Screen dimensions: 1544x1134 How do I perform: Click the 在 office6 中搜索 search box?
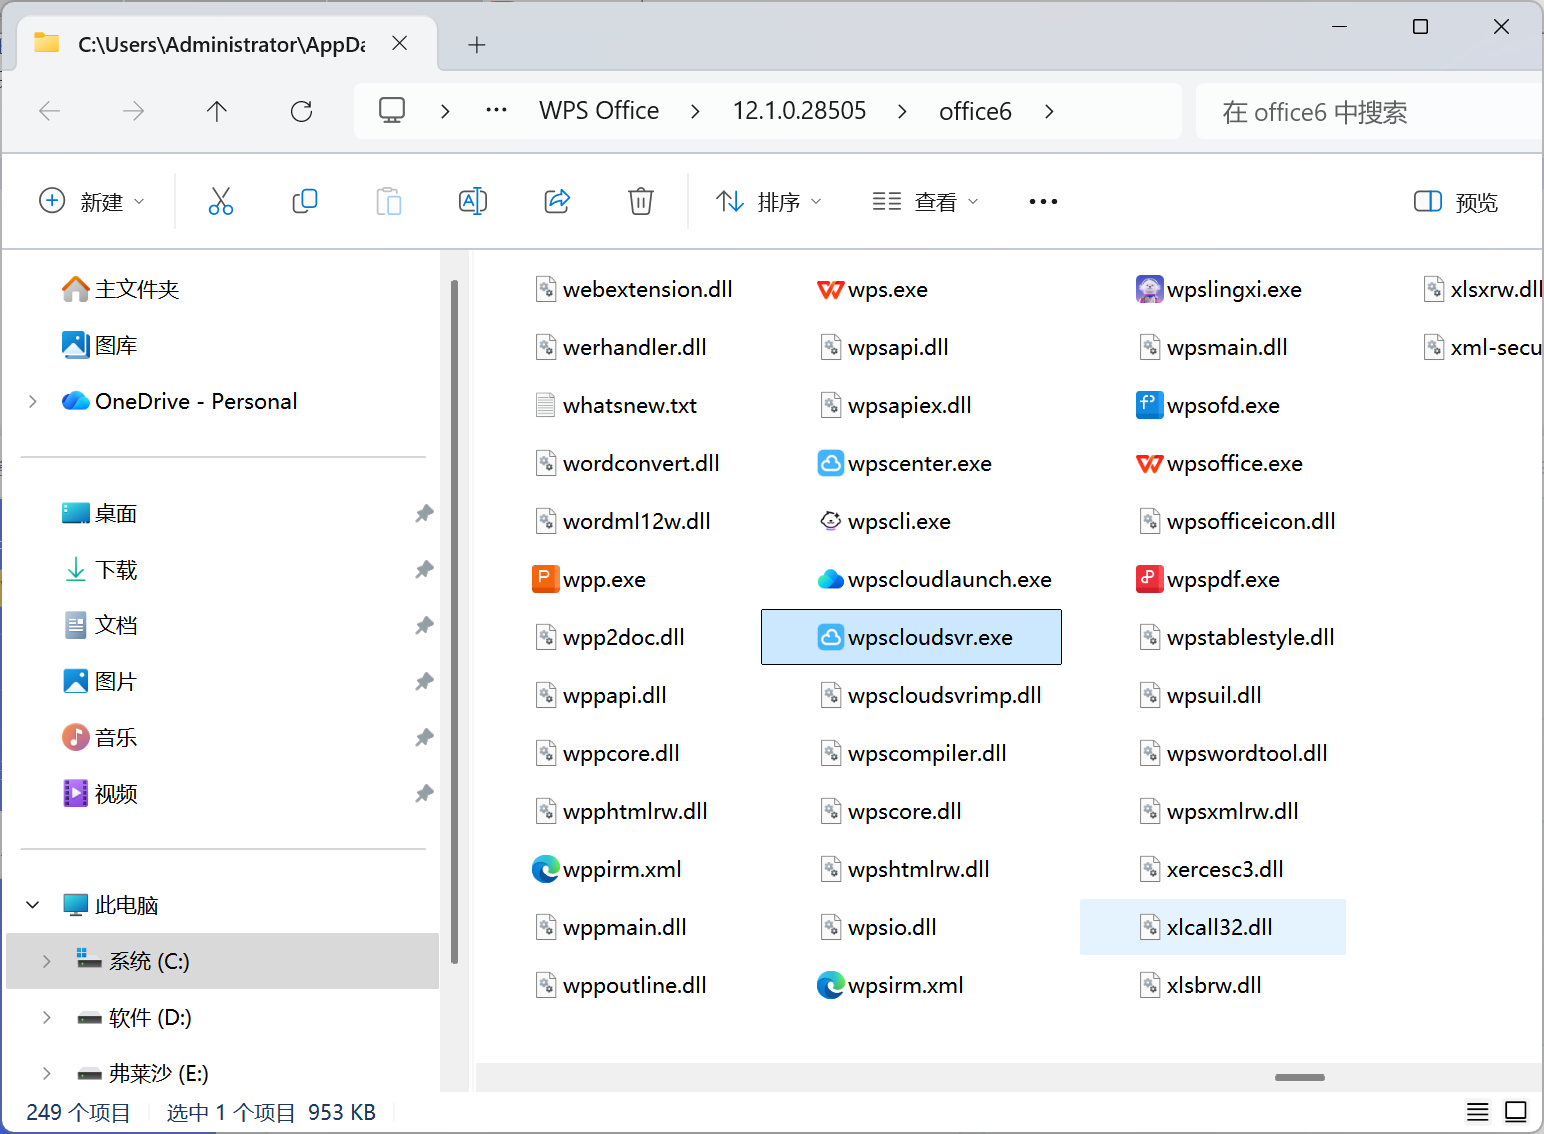[1370, 112]
